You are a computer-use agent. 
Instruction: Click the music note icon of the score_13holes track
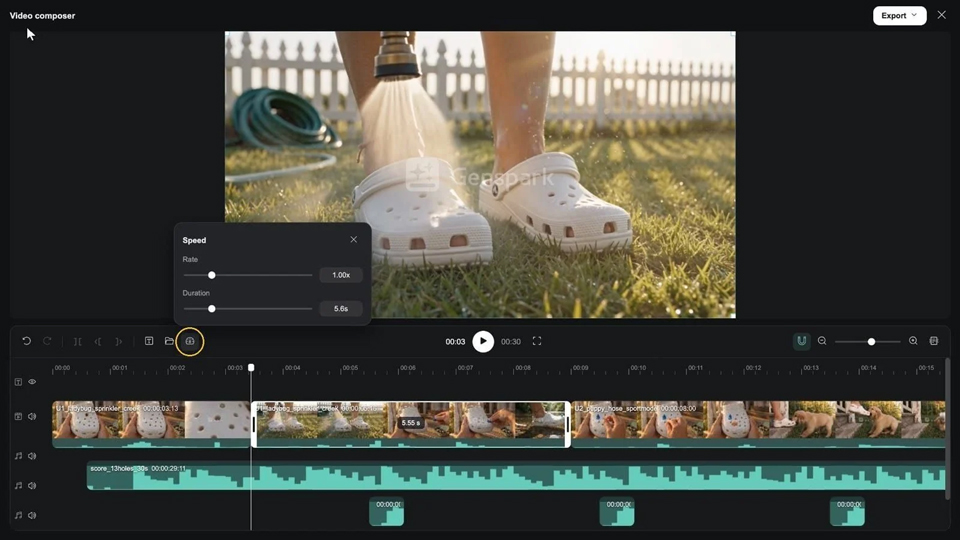click(x=18, y=486)
